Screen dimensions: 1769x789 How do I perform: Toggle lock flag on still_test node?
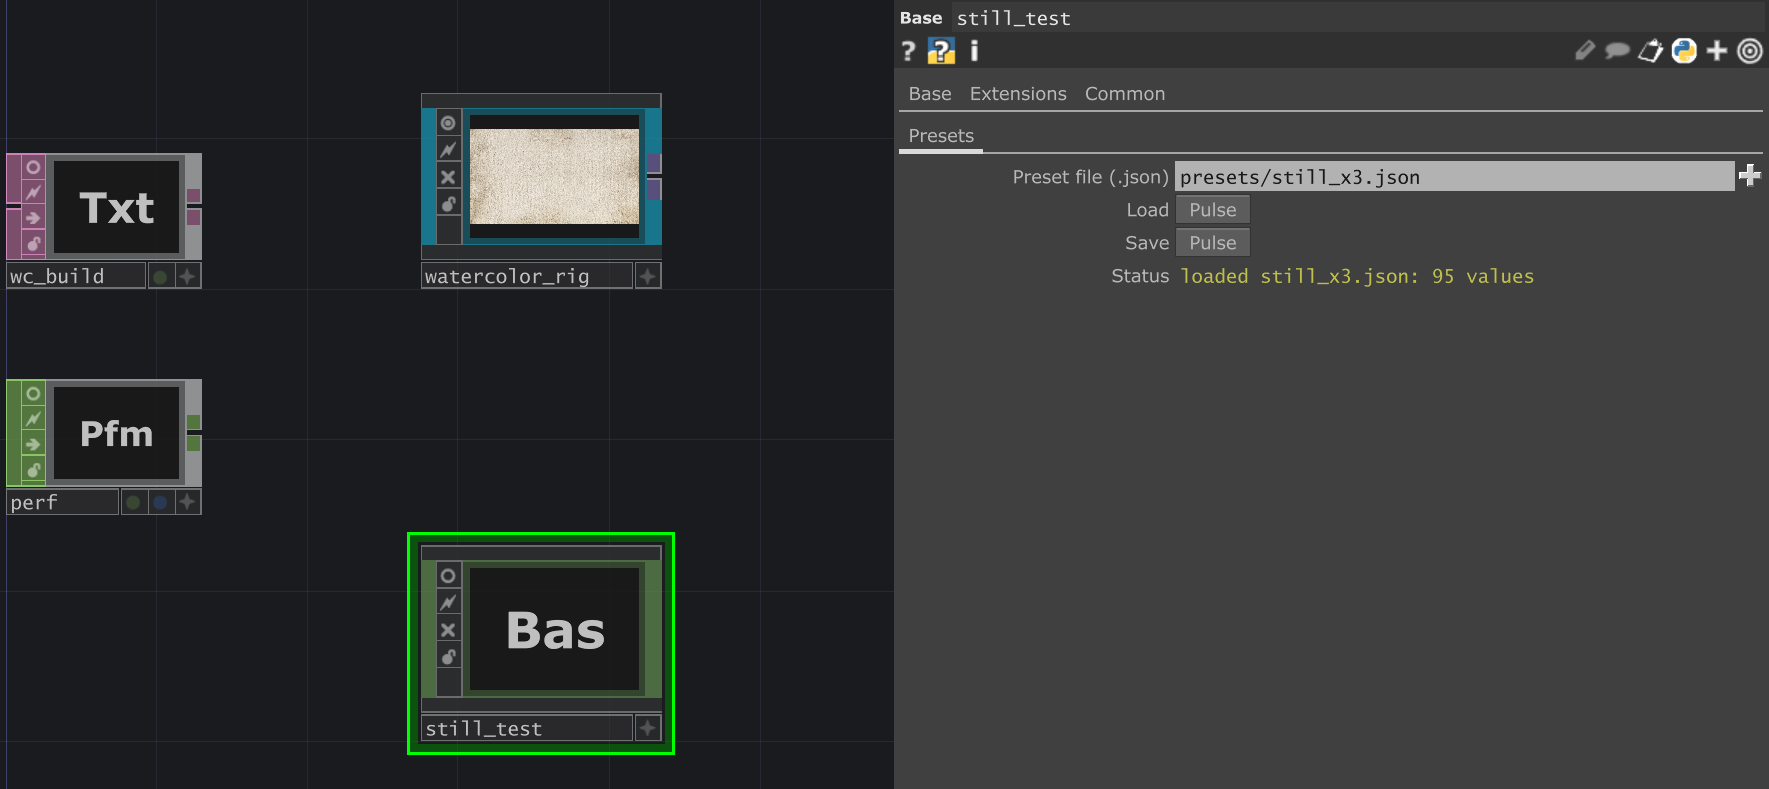(x=448, y=657)
